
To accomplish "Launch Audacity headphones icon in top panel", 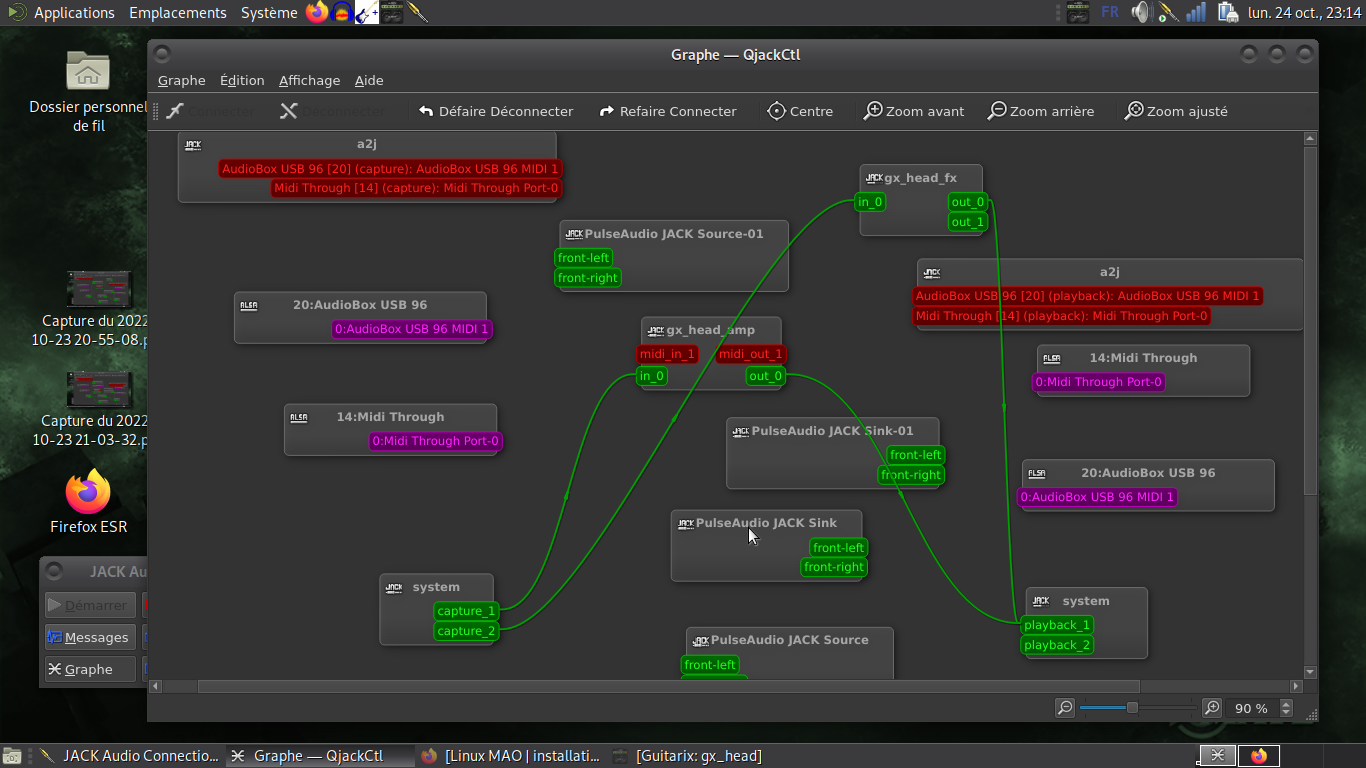I will tap(342, 13).
